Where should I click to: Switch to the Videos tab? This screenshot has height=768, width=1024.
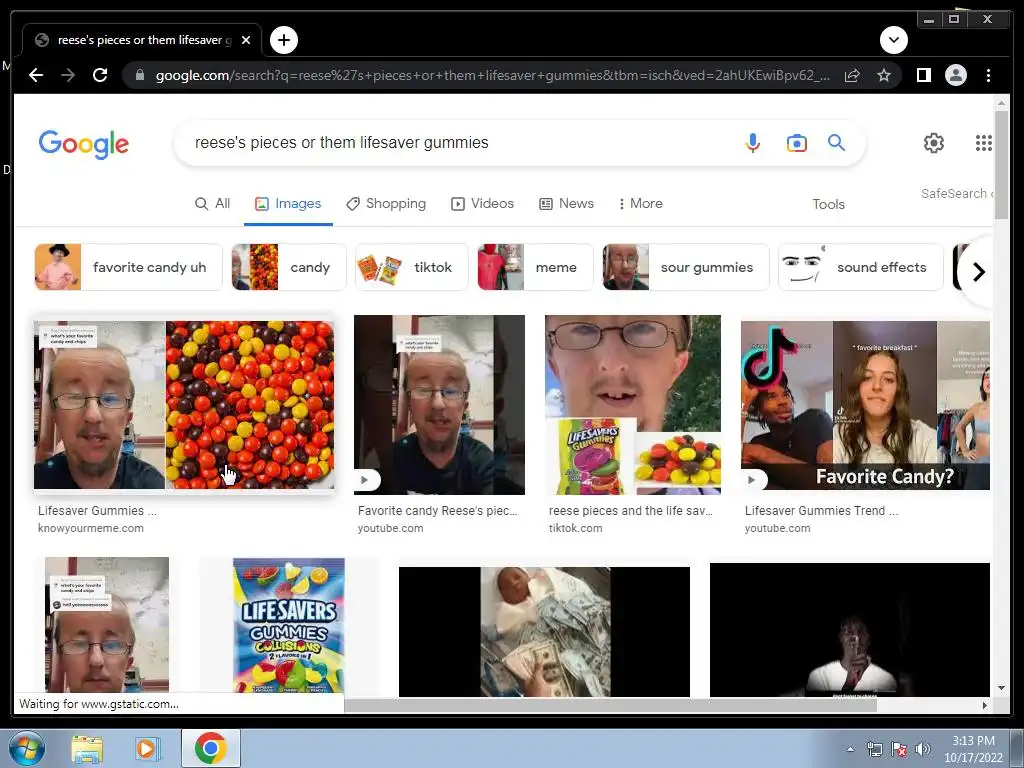pyautogui.click(x=483, y=204)
